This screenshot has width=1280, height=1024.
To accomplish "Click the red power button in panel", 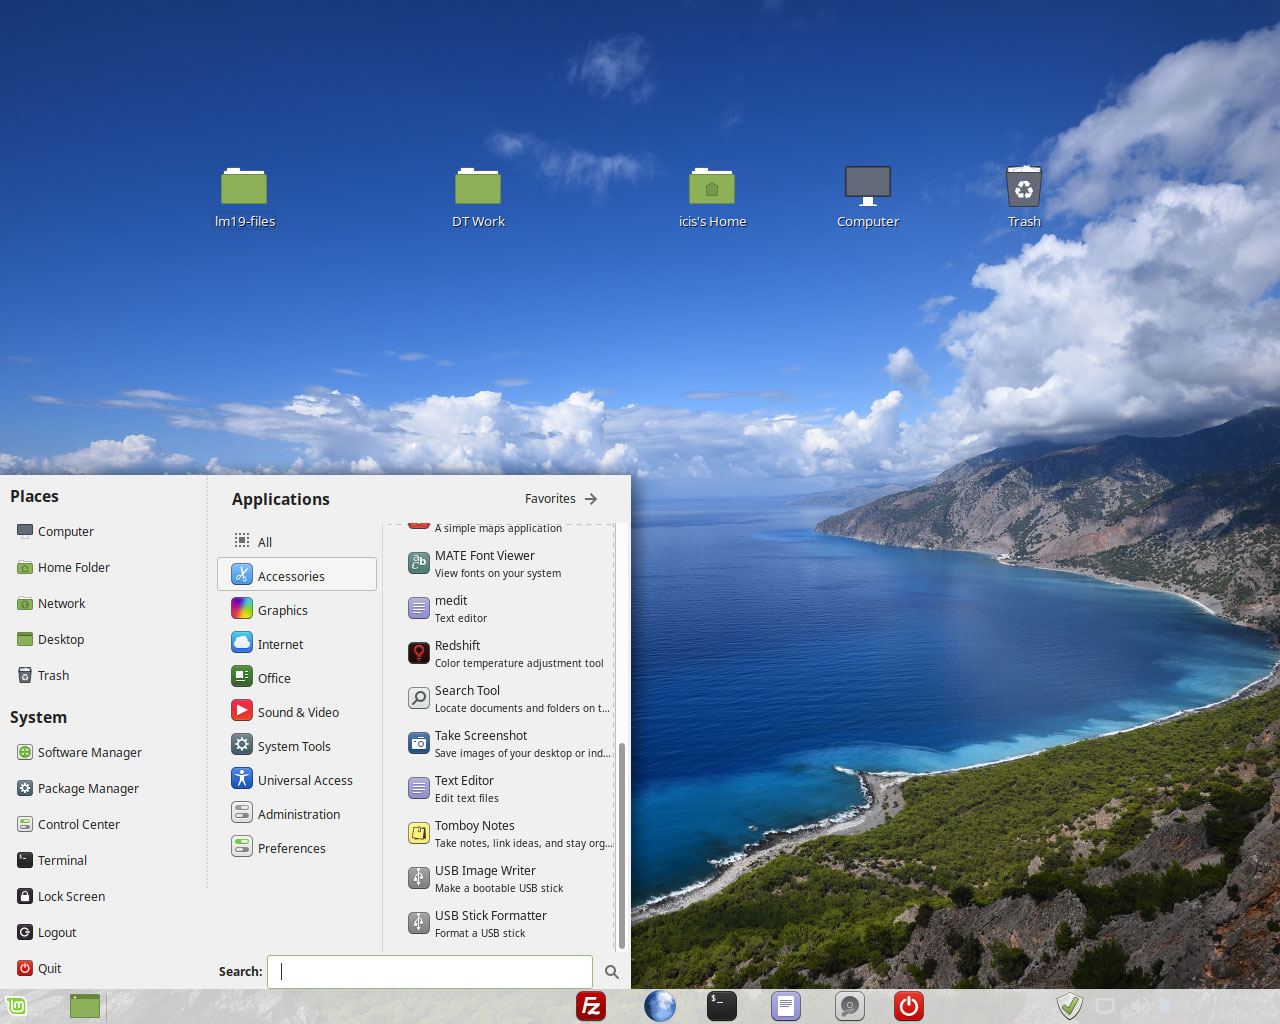I will pyautogui.click(x=908, y=1006).
